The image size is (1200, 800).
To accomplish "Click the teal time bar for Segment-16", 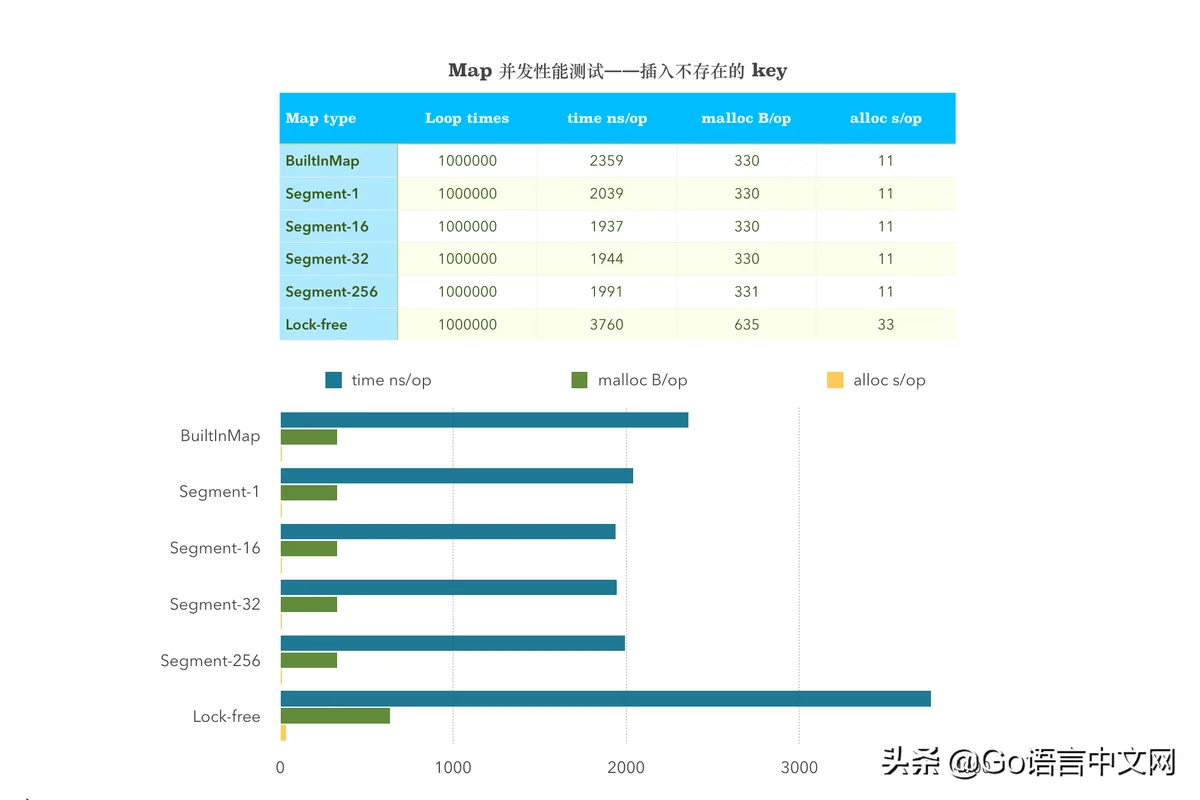I will [448, 532].
